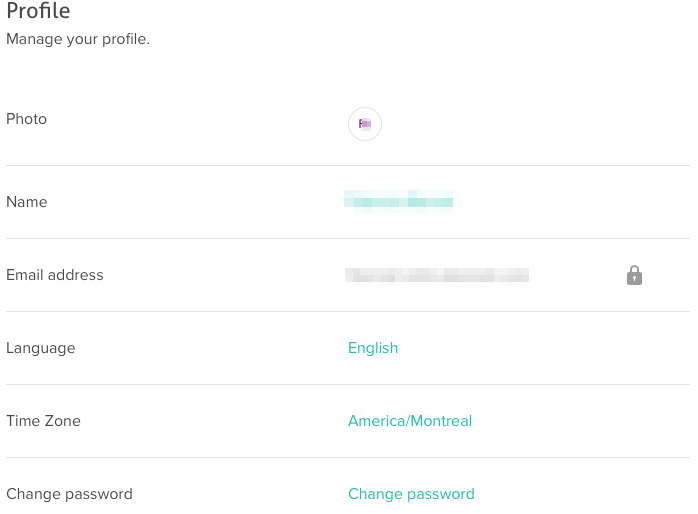Image resolution: width=698 pixels, height=514 pixels.
Task: Click the divider below the Email address row
Action: [x=348, y=311]
